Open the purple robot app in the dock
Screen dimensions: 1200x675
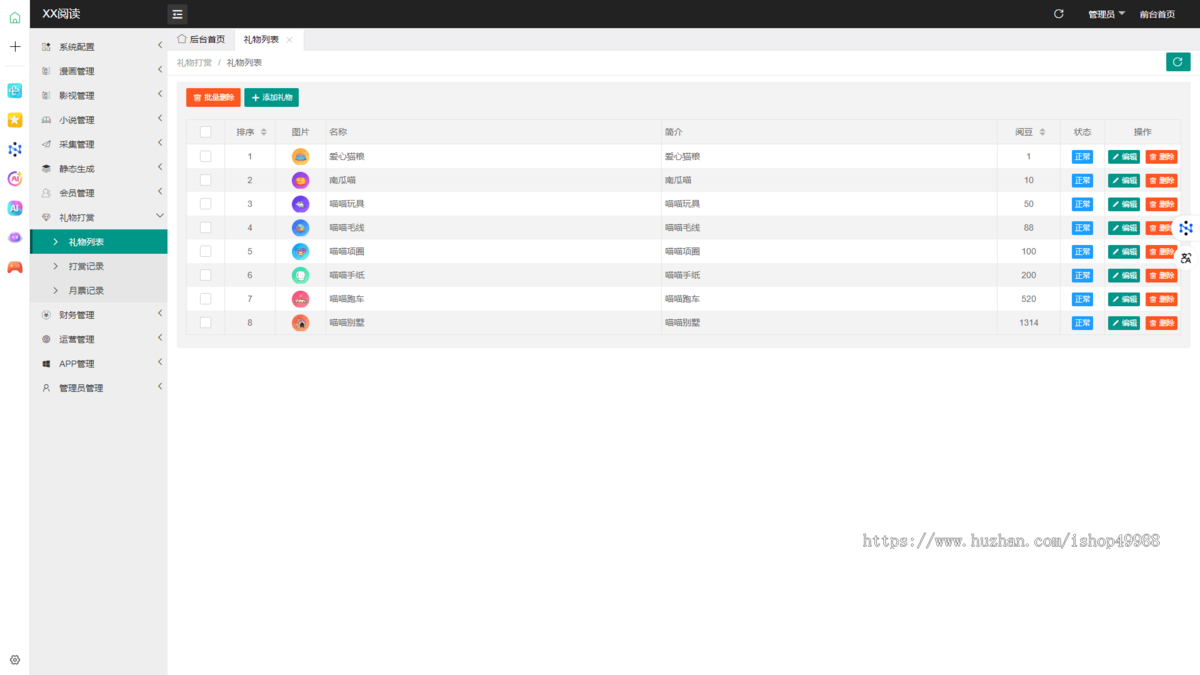pos(15,237)
